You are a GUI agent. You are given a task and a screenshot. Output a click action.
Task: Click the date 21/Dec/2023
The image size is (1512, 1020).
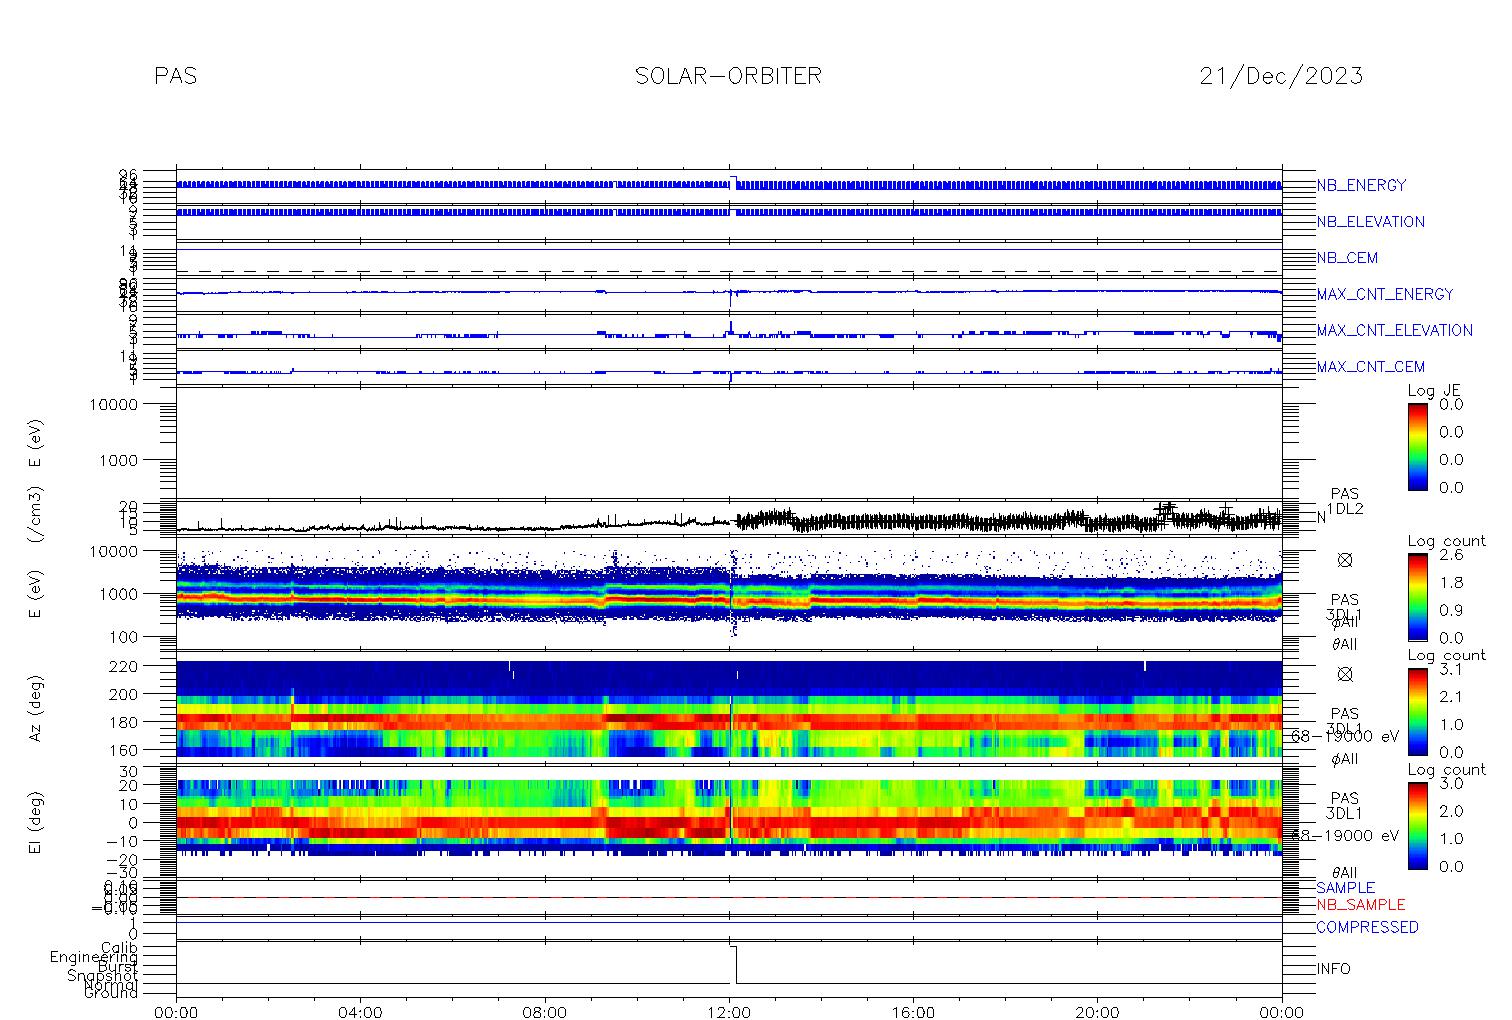tap(1281, 76)
